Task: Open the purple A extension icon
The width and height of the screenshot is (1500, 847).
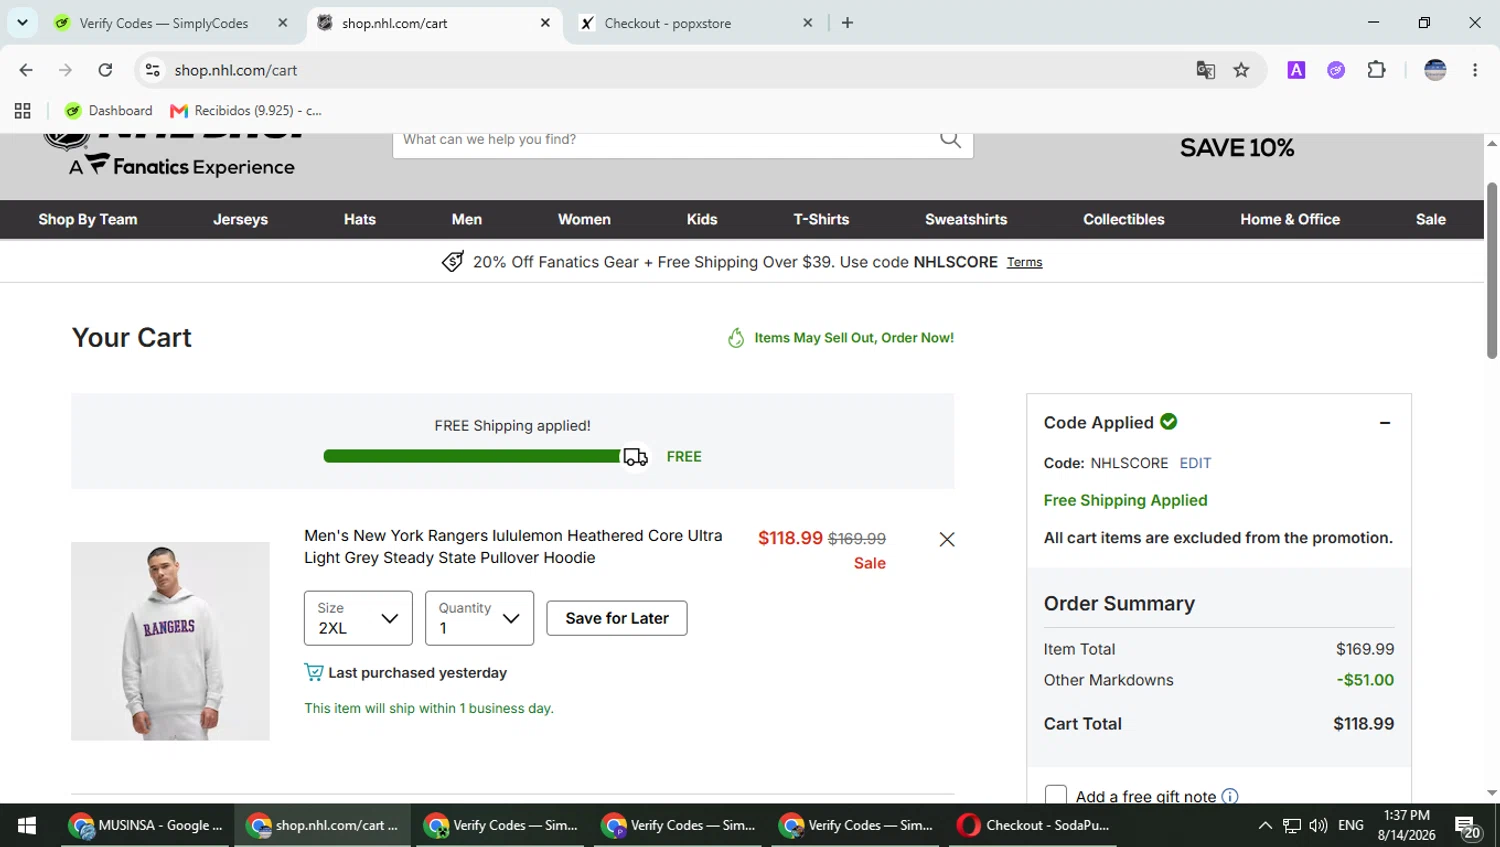Action: (x=1296, y=70)
